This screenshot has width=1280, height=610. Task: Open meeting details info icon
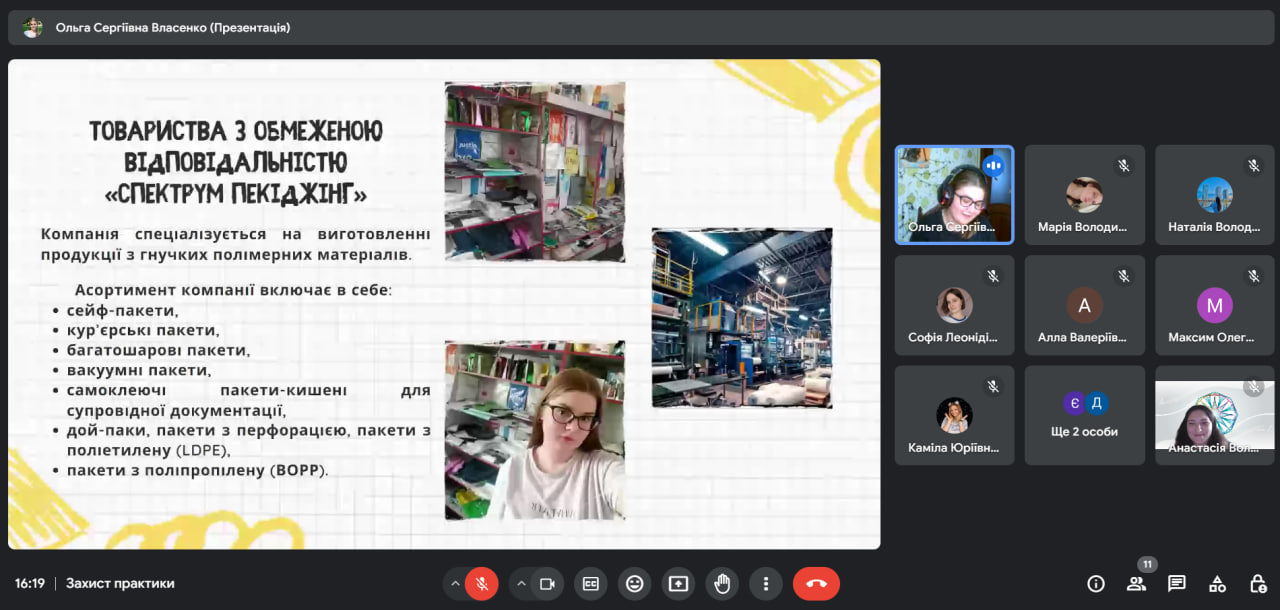pyautogui.click(x=1096, y=584)
